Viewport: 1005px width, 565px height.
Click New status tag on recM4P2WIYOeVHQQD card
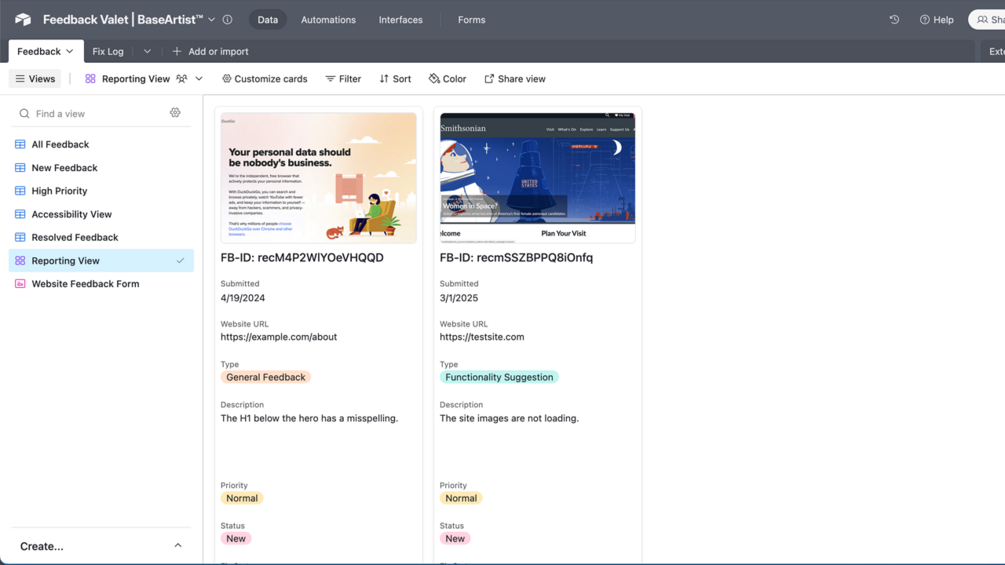236,538
